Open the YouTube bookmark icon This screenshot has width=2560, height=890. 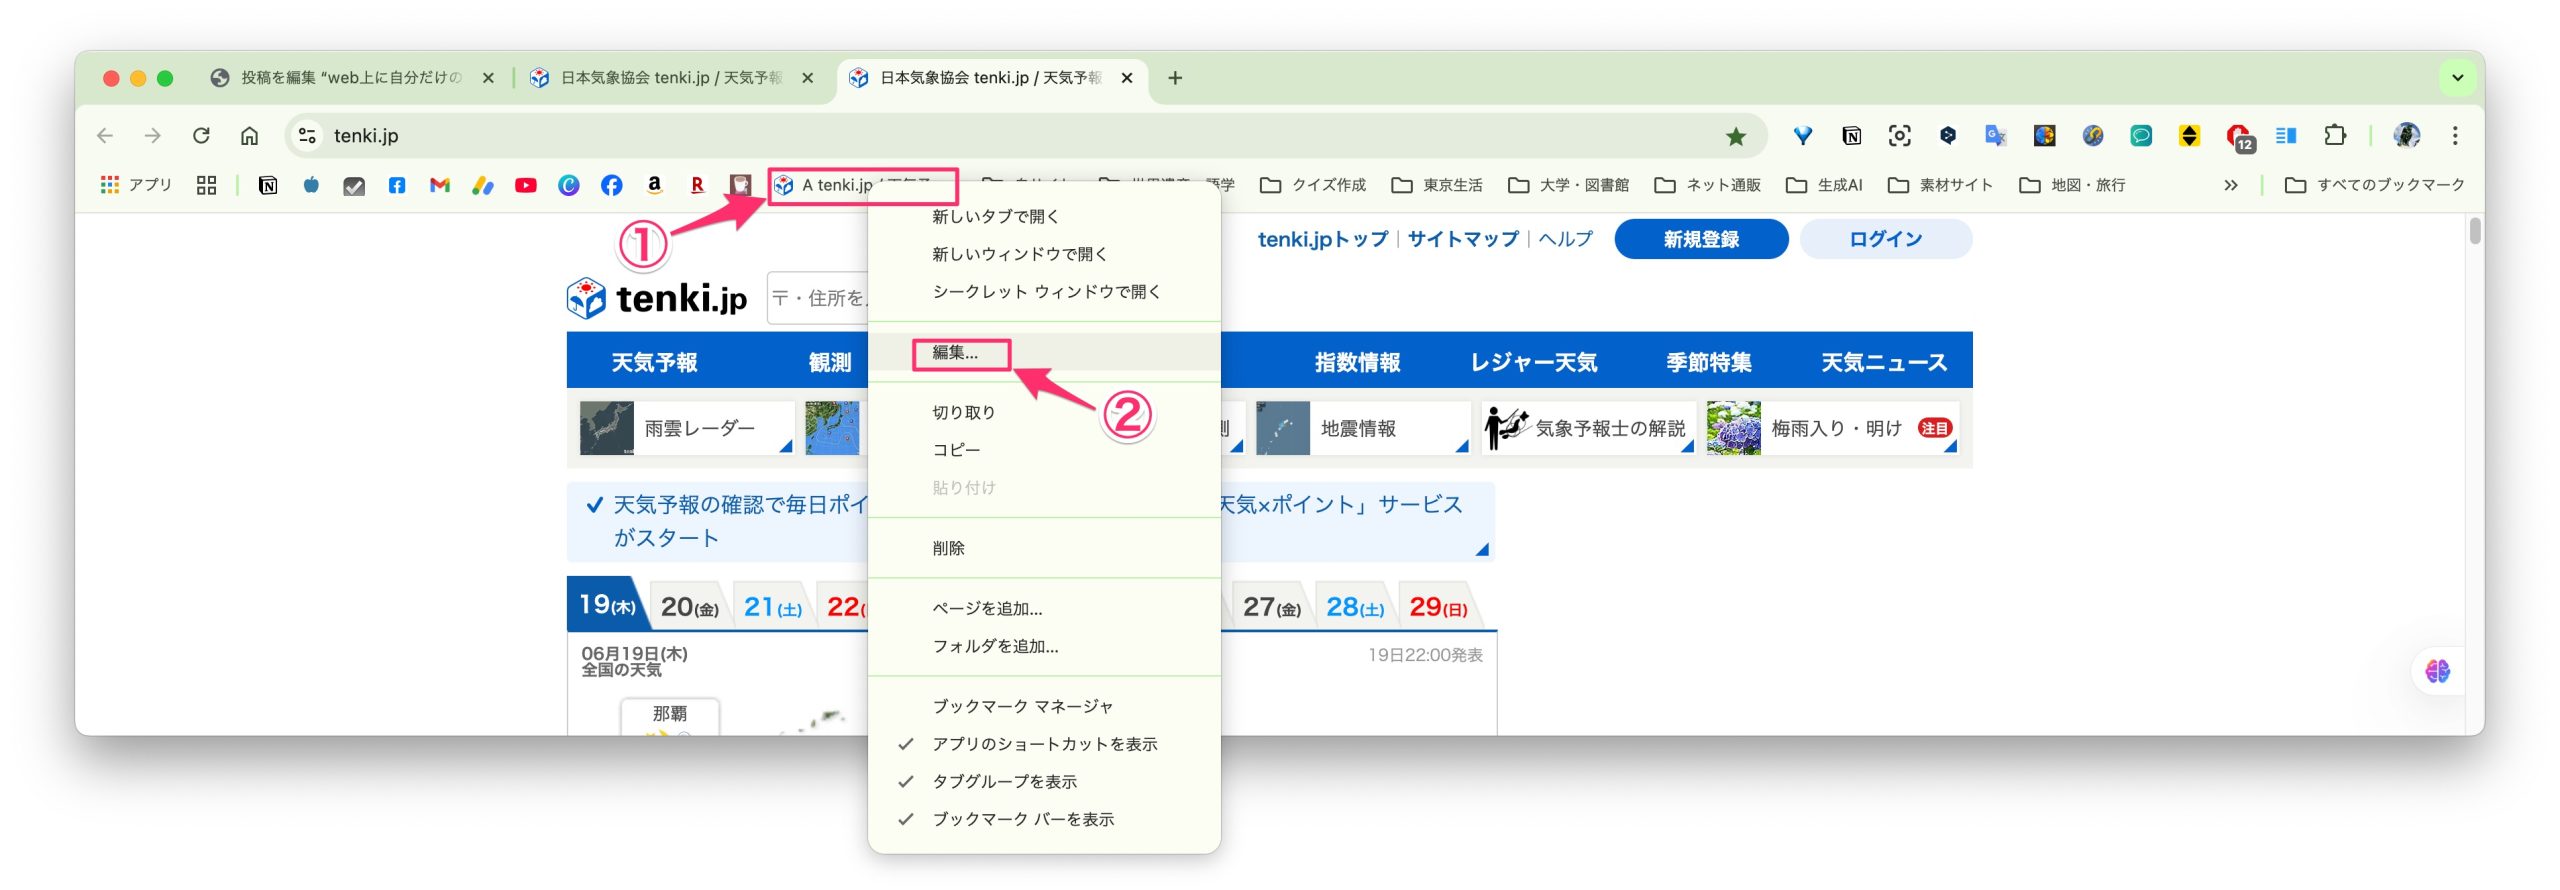pyautogui.click(x=526, y=185)
